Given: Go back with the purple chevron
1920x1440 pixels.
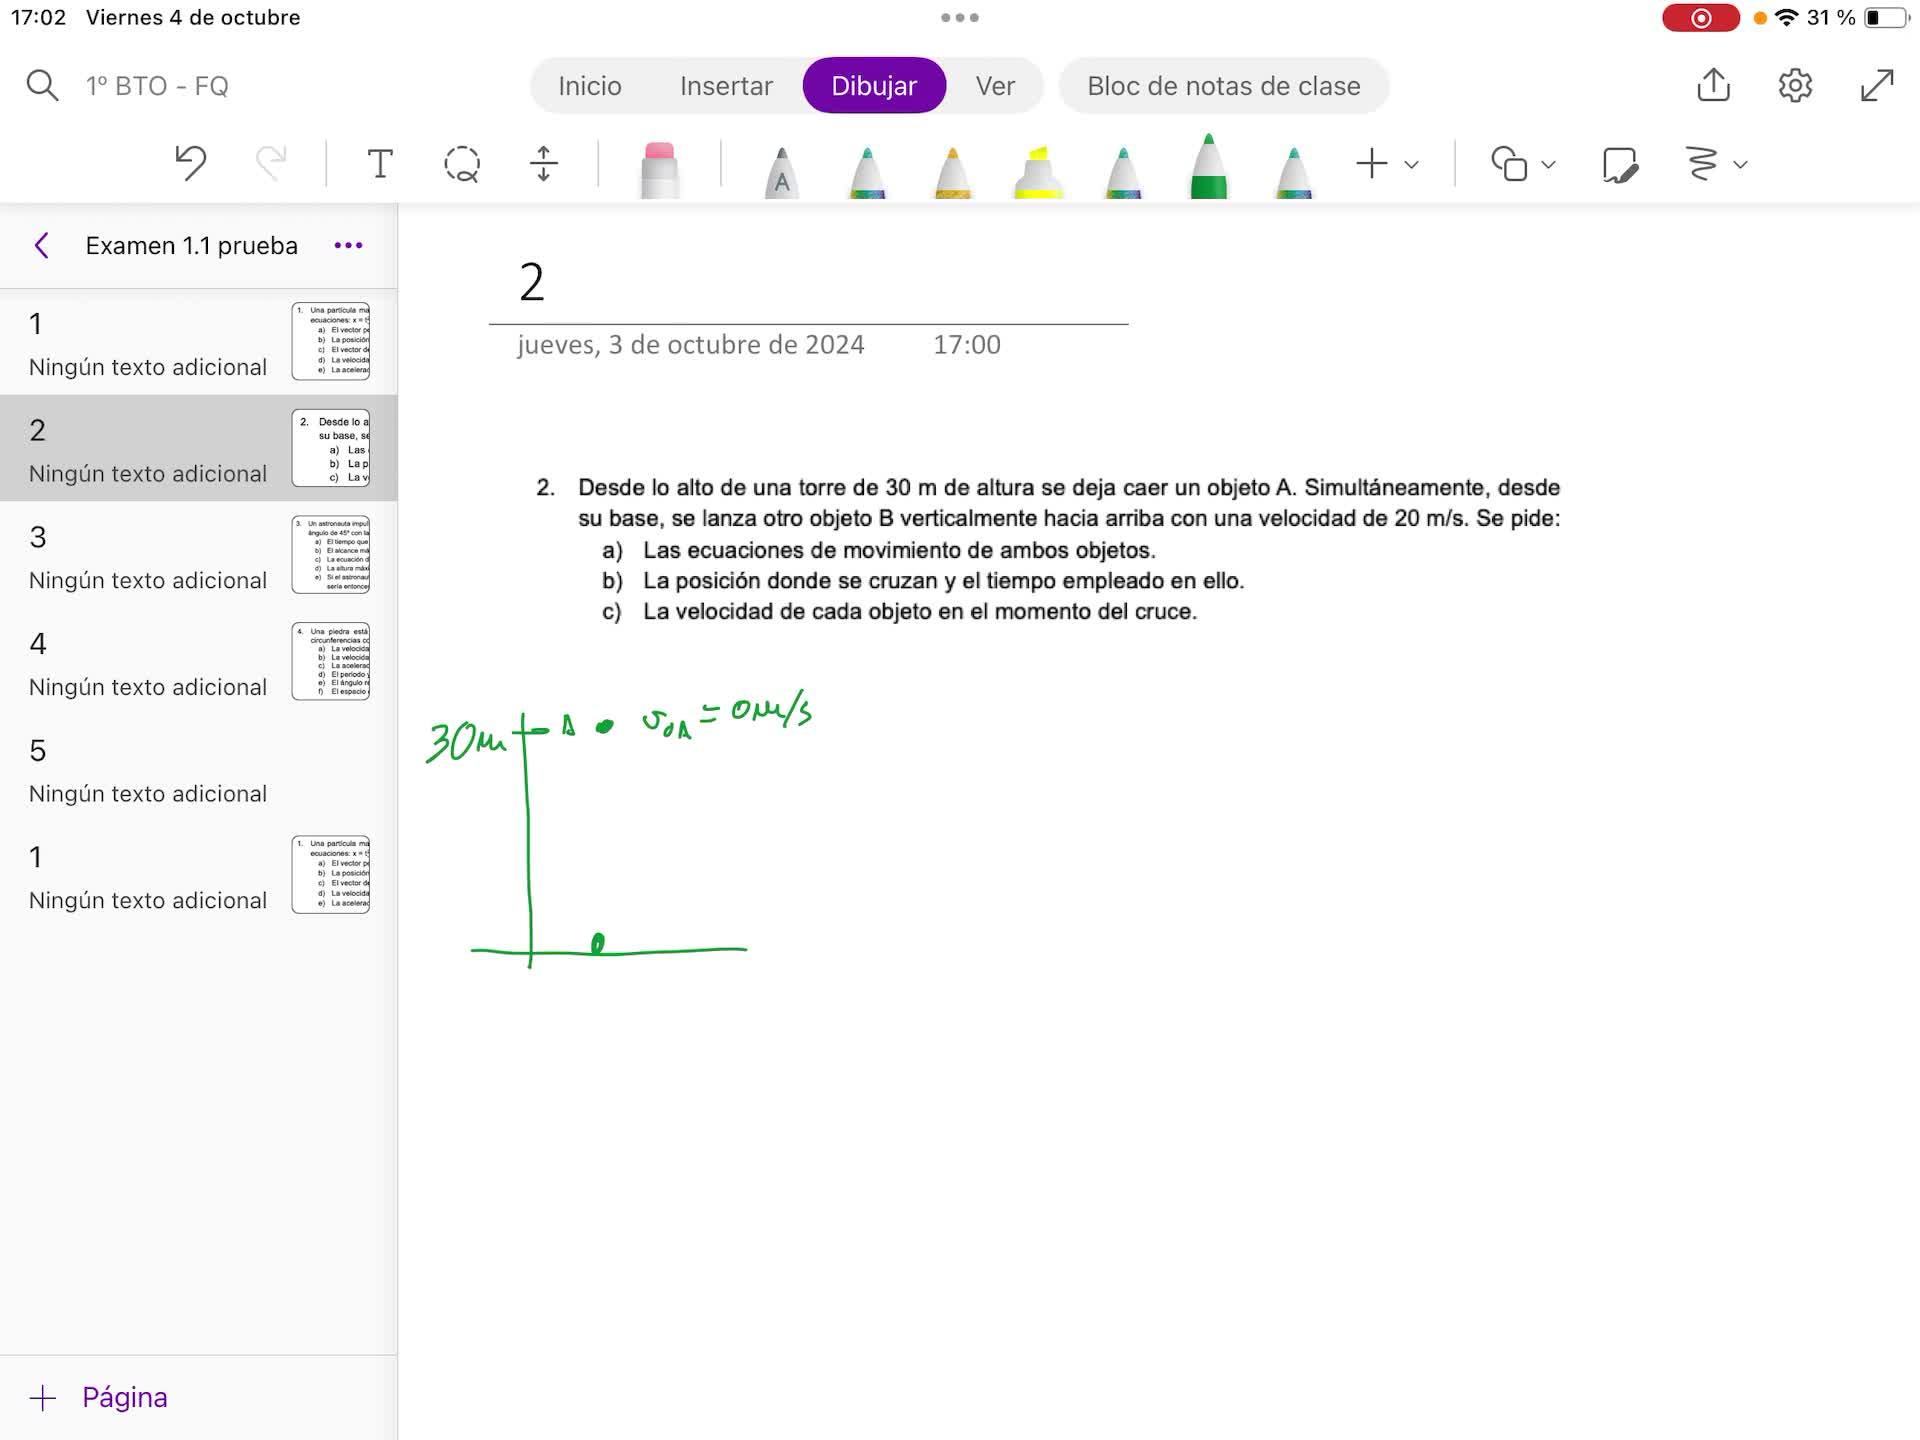Looking at the screenshot, I should 42,246.
